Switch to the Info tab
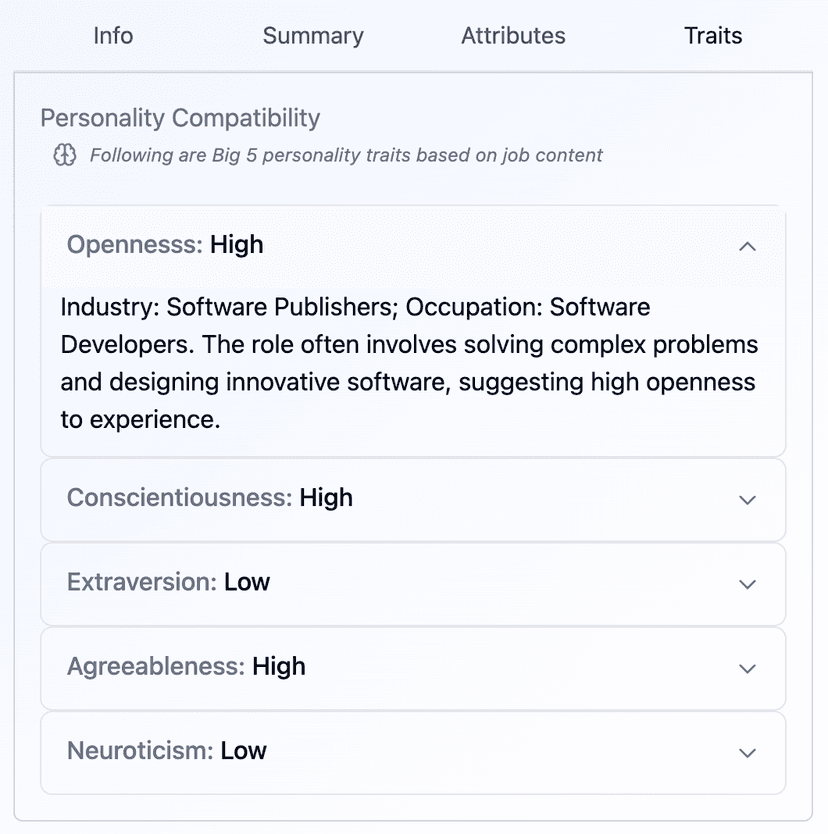The width and height of the screenshot is (828, 834). [113, 36]
